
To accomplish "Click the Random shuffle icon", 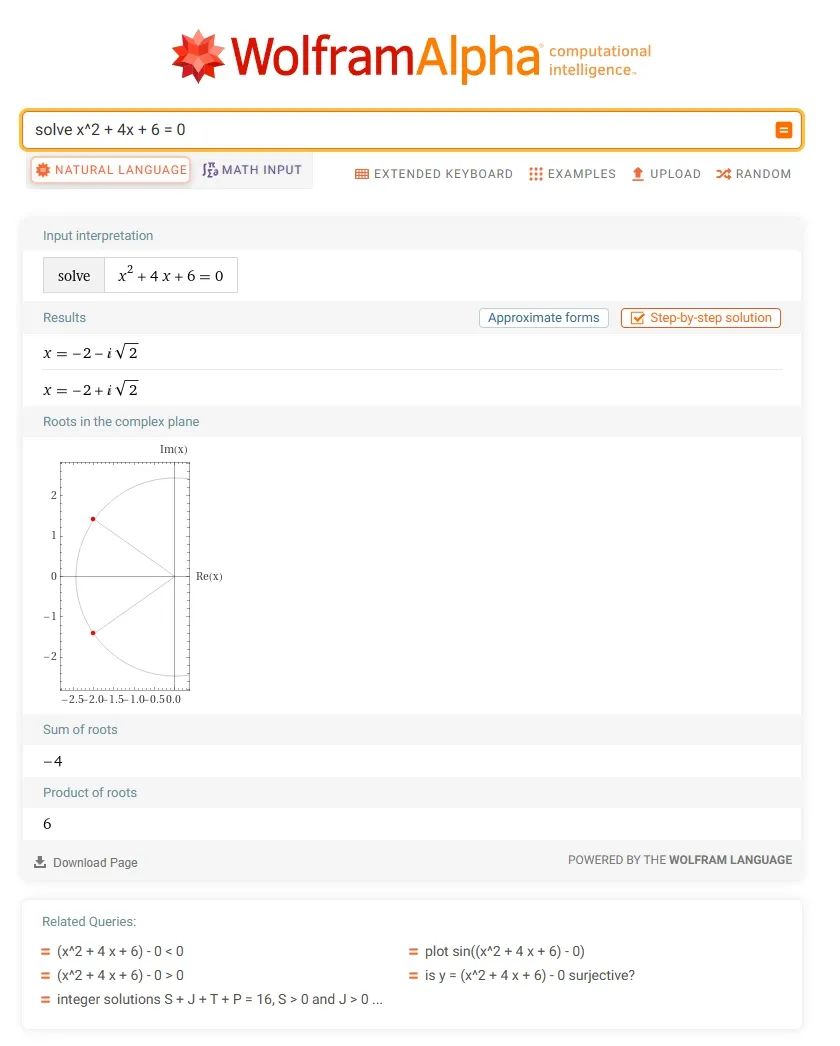I will (723, 174).
